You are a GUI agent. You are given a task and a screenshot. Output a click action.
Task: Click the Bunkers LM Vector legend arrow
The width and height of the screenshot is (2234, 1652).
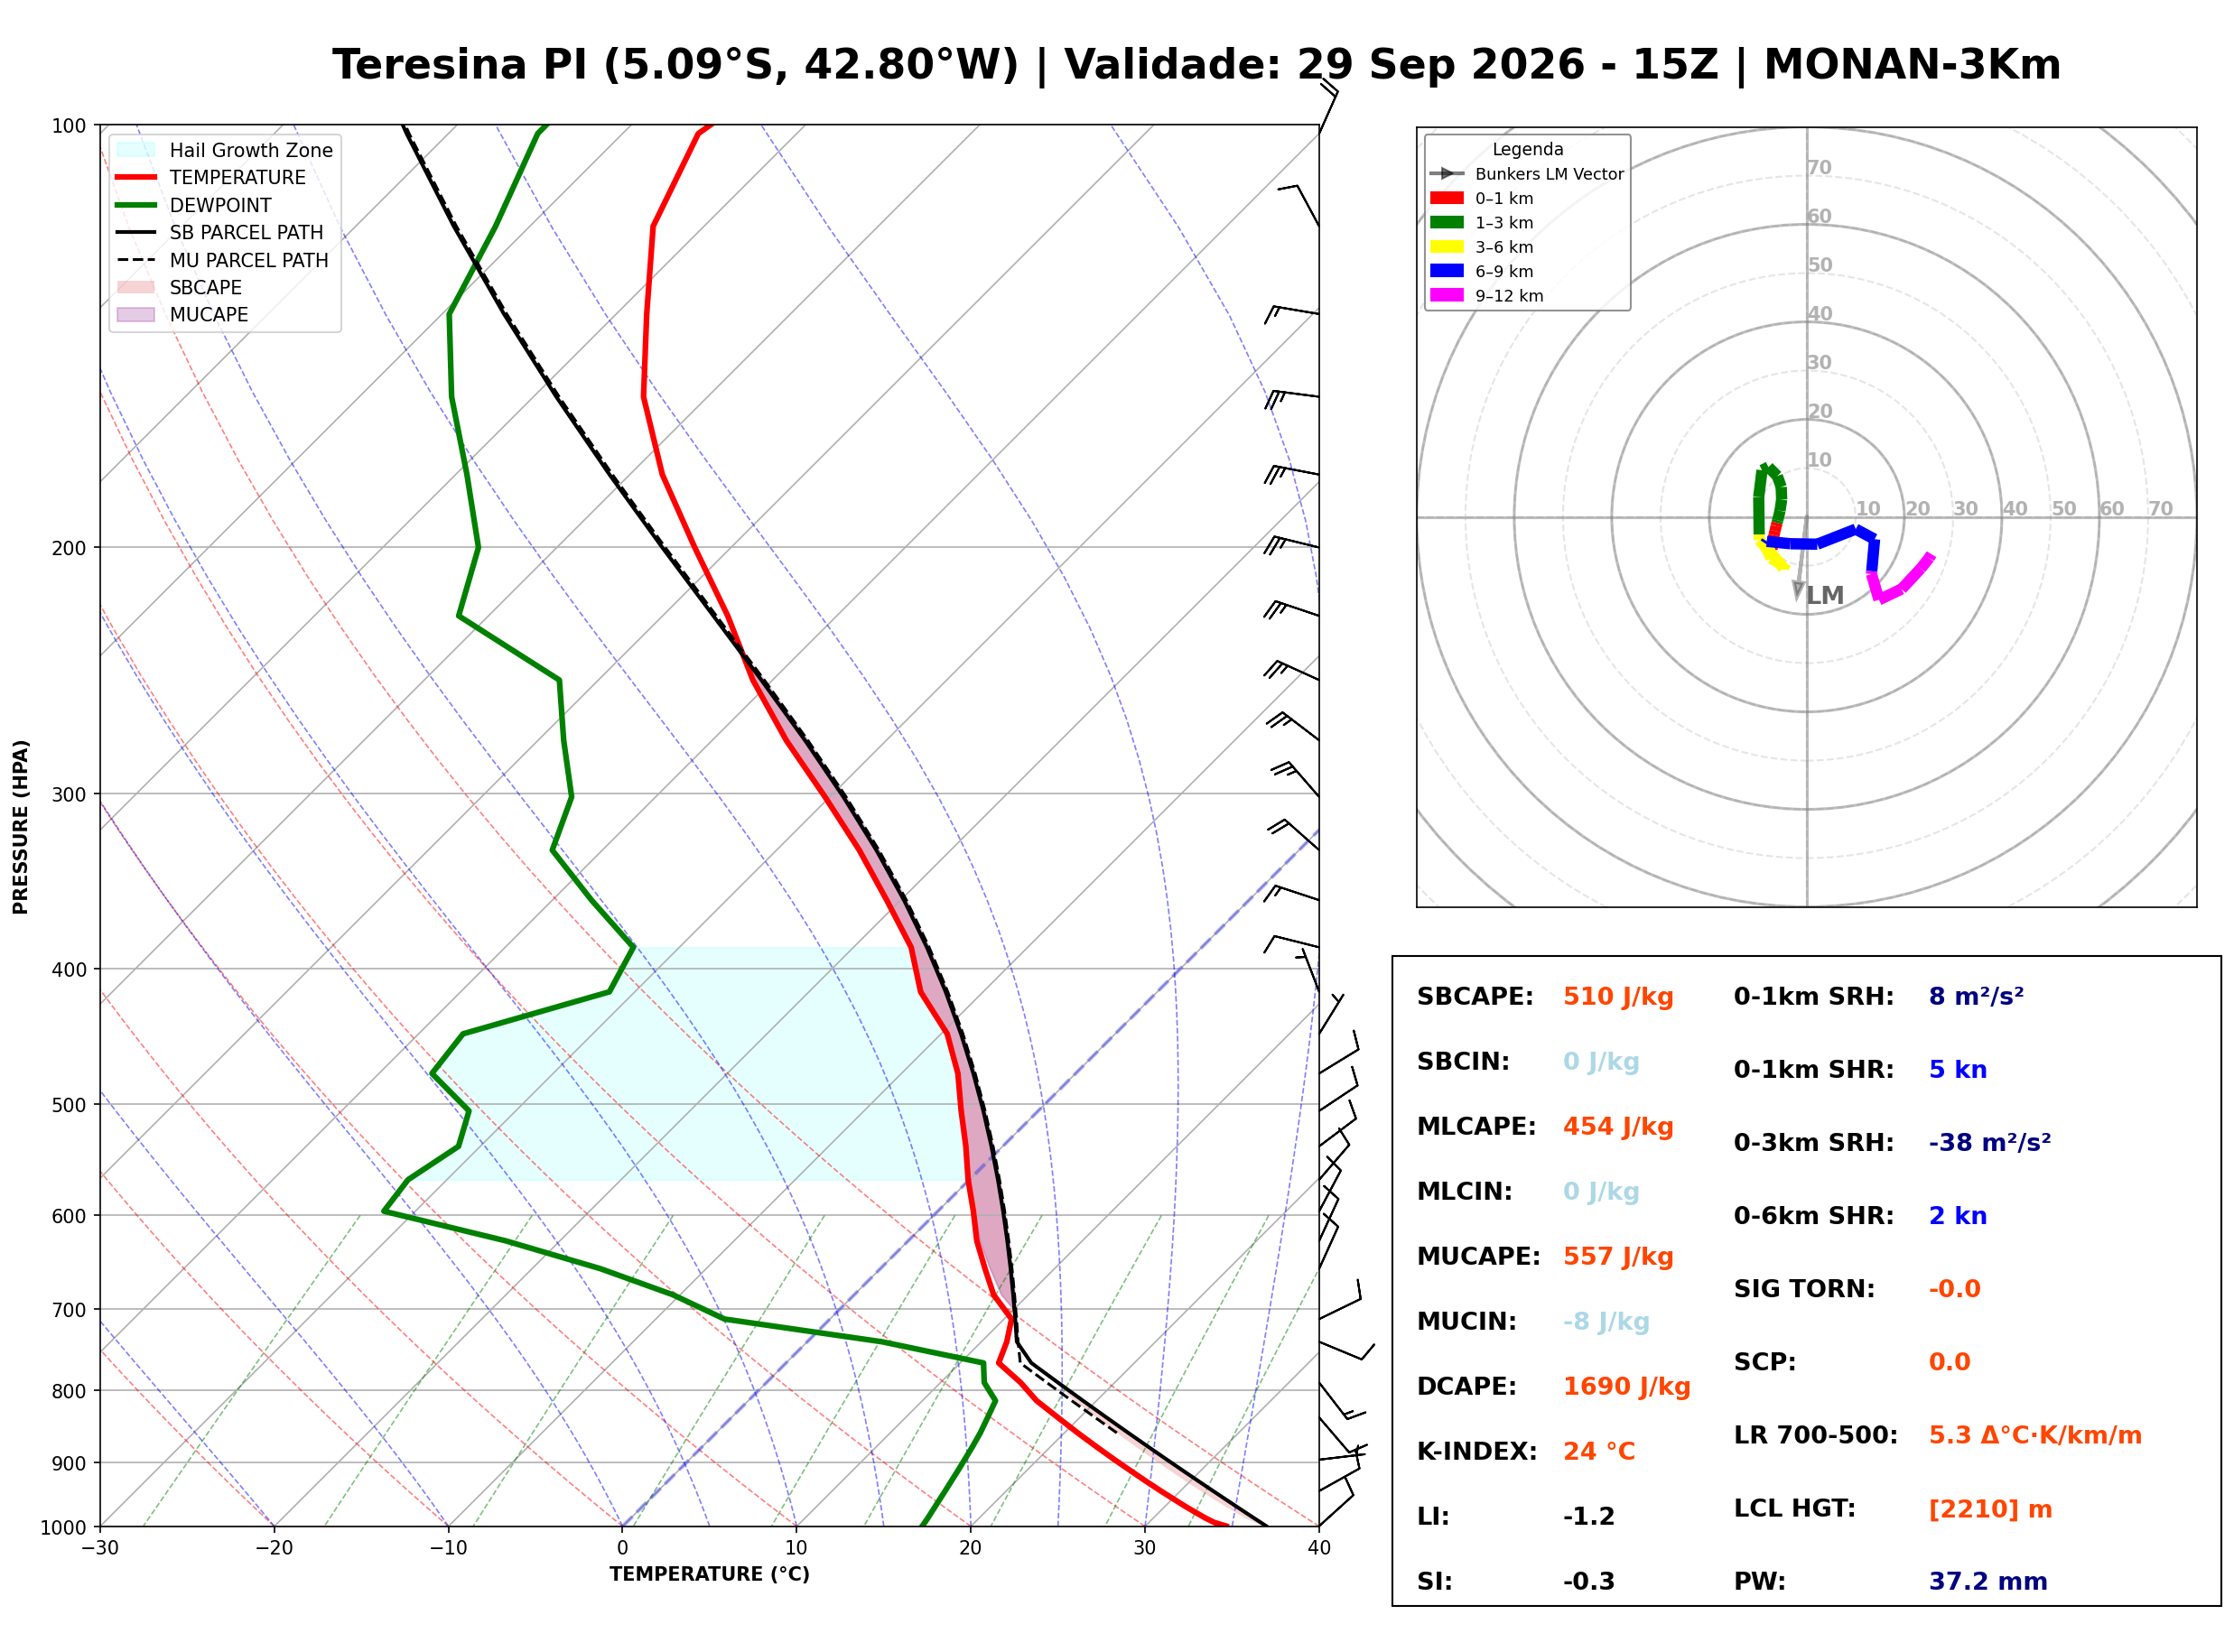[x=1447, y=173]
